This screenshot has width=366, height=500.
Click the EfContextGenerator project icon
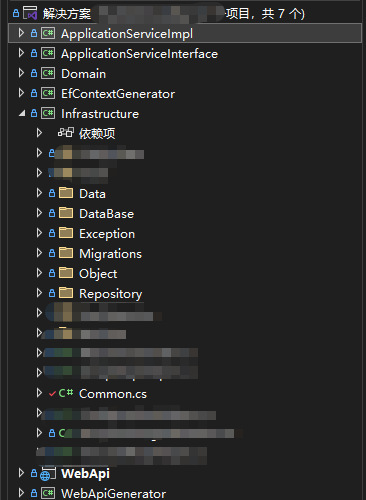click(x=48, y=93)
